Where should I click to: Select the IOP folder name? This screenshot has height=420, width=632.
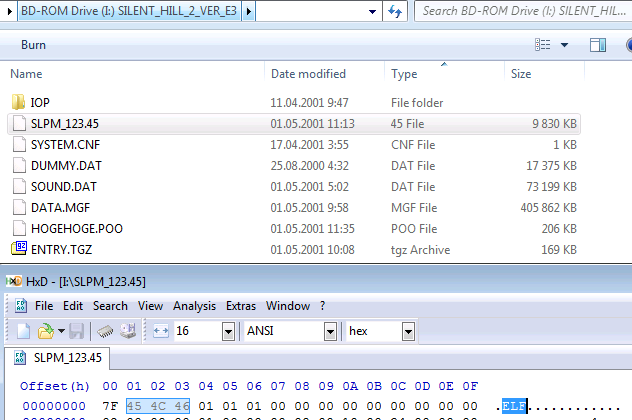tap(40, 103)
